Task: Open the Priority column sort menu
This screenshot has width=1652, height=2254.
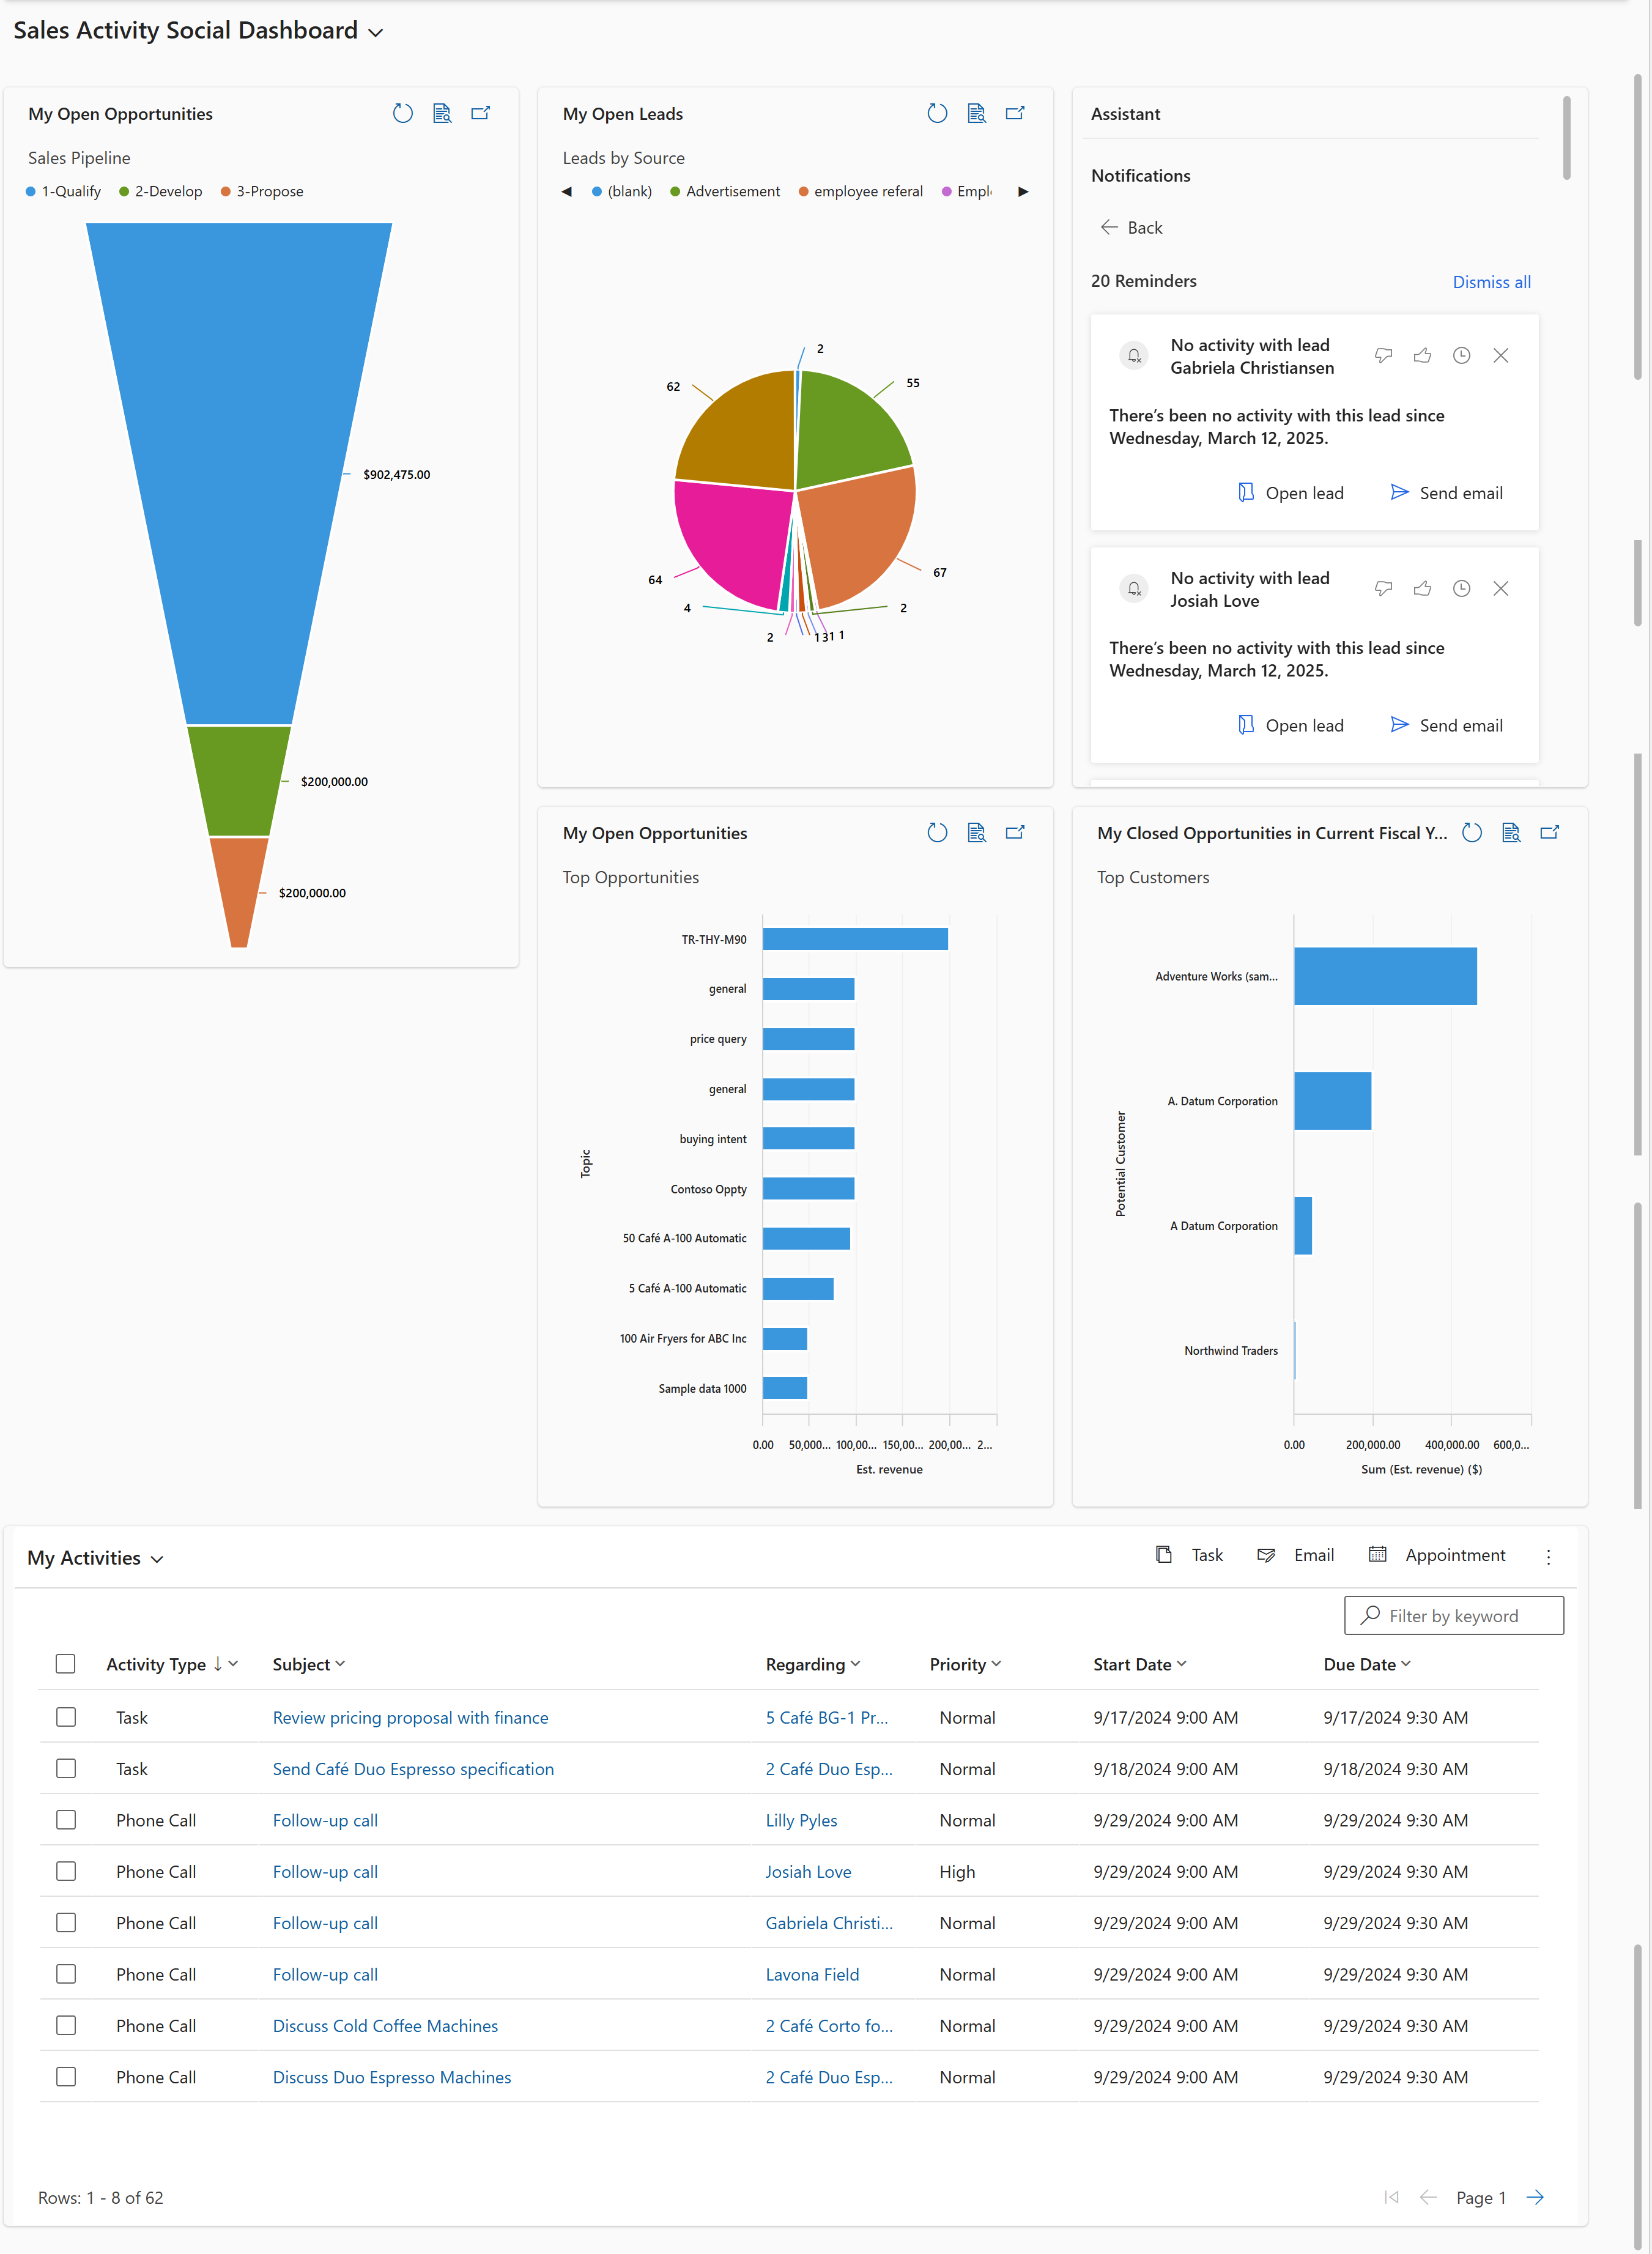Action: point(996,1663)
